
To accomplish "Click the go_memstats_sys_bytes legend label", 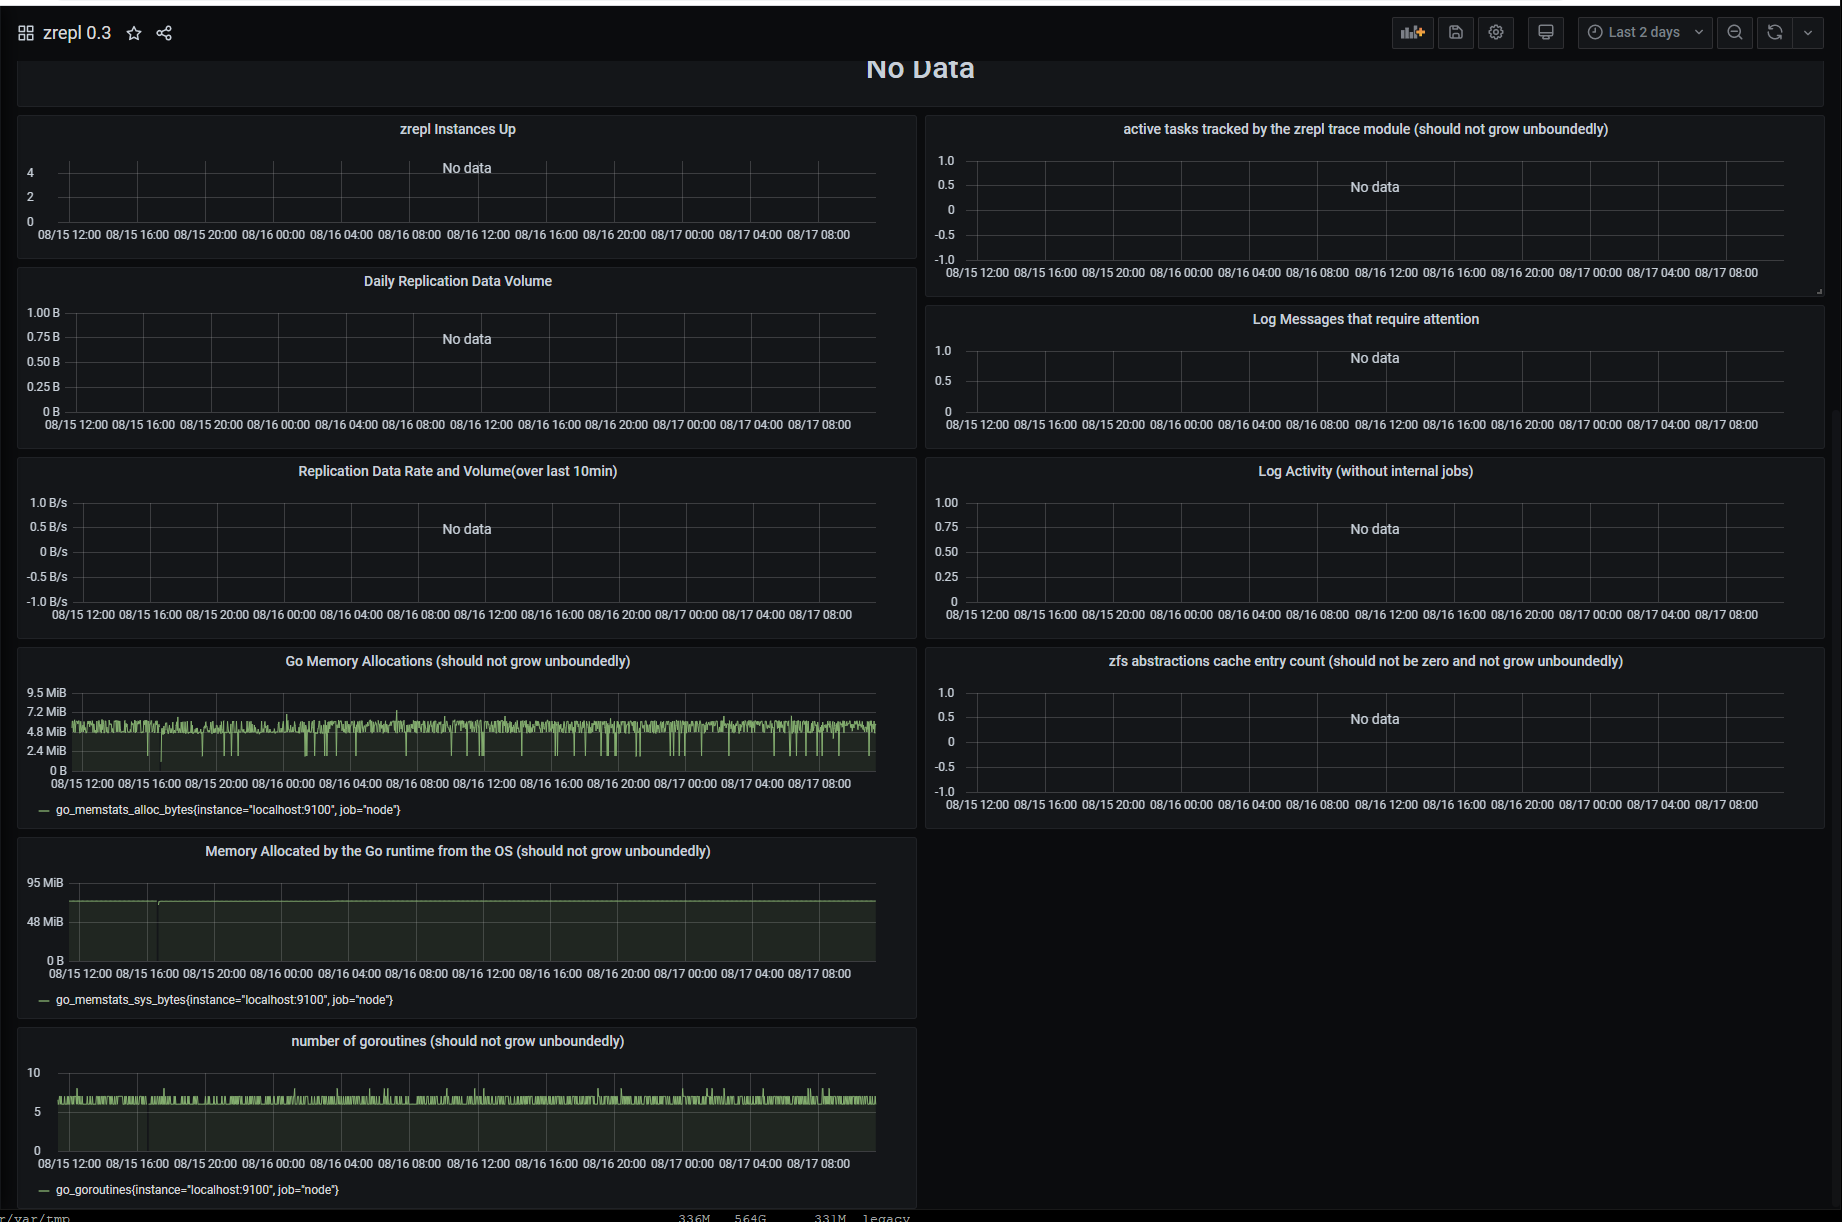I will [224, 999].
